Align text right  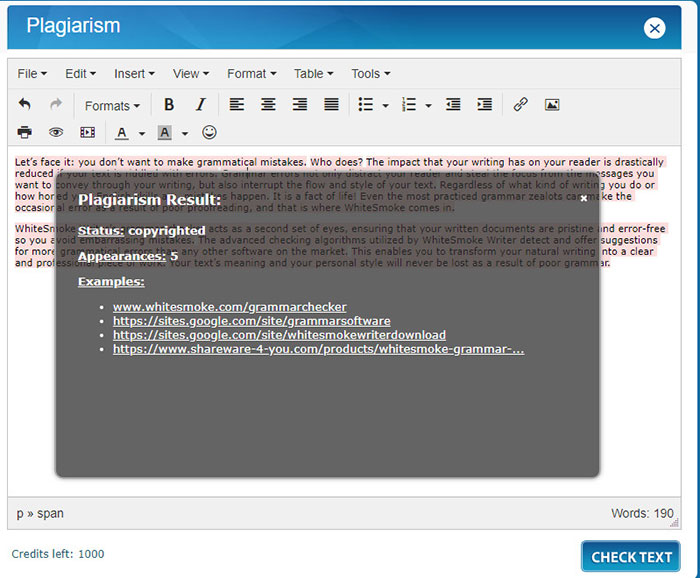(x=300, y=105)
